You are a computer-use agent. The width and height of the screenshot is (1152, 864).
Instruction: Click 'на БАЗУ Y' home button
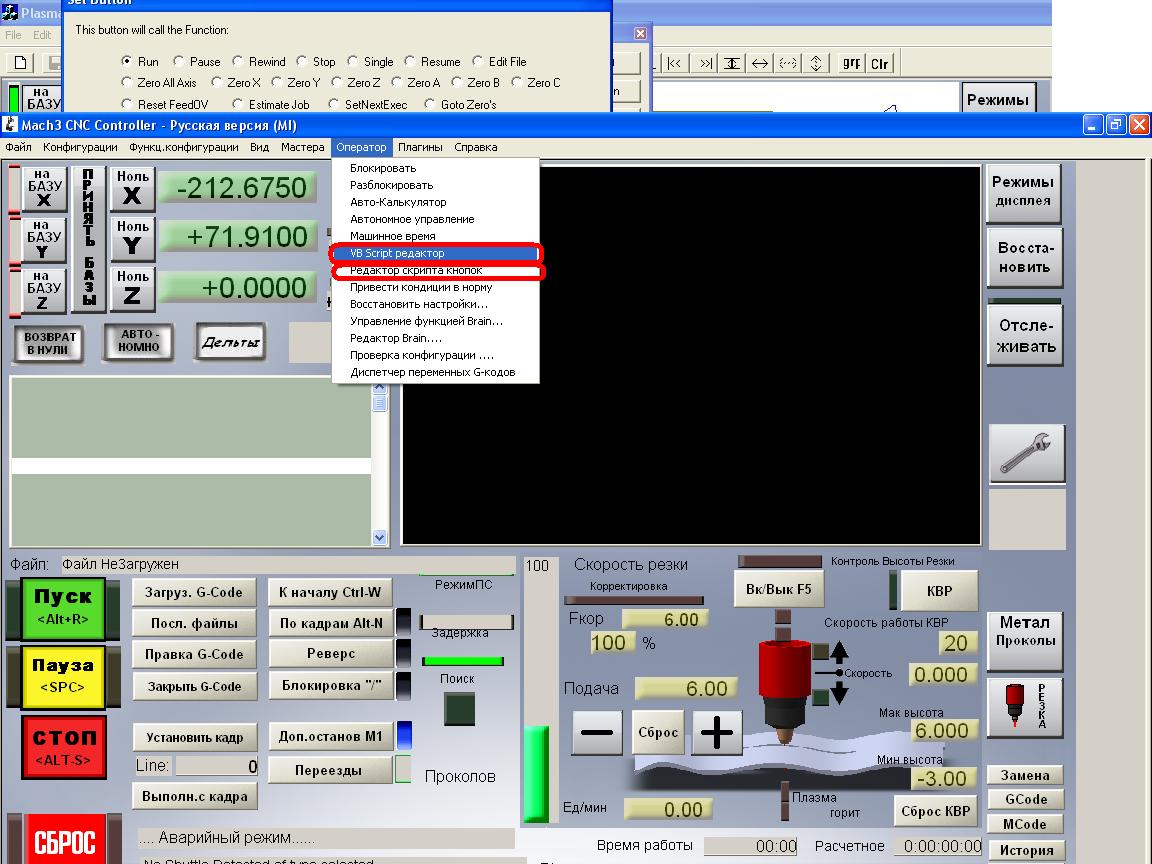click(x=44, y=240)
